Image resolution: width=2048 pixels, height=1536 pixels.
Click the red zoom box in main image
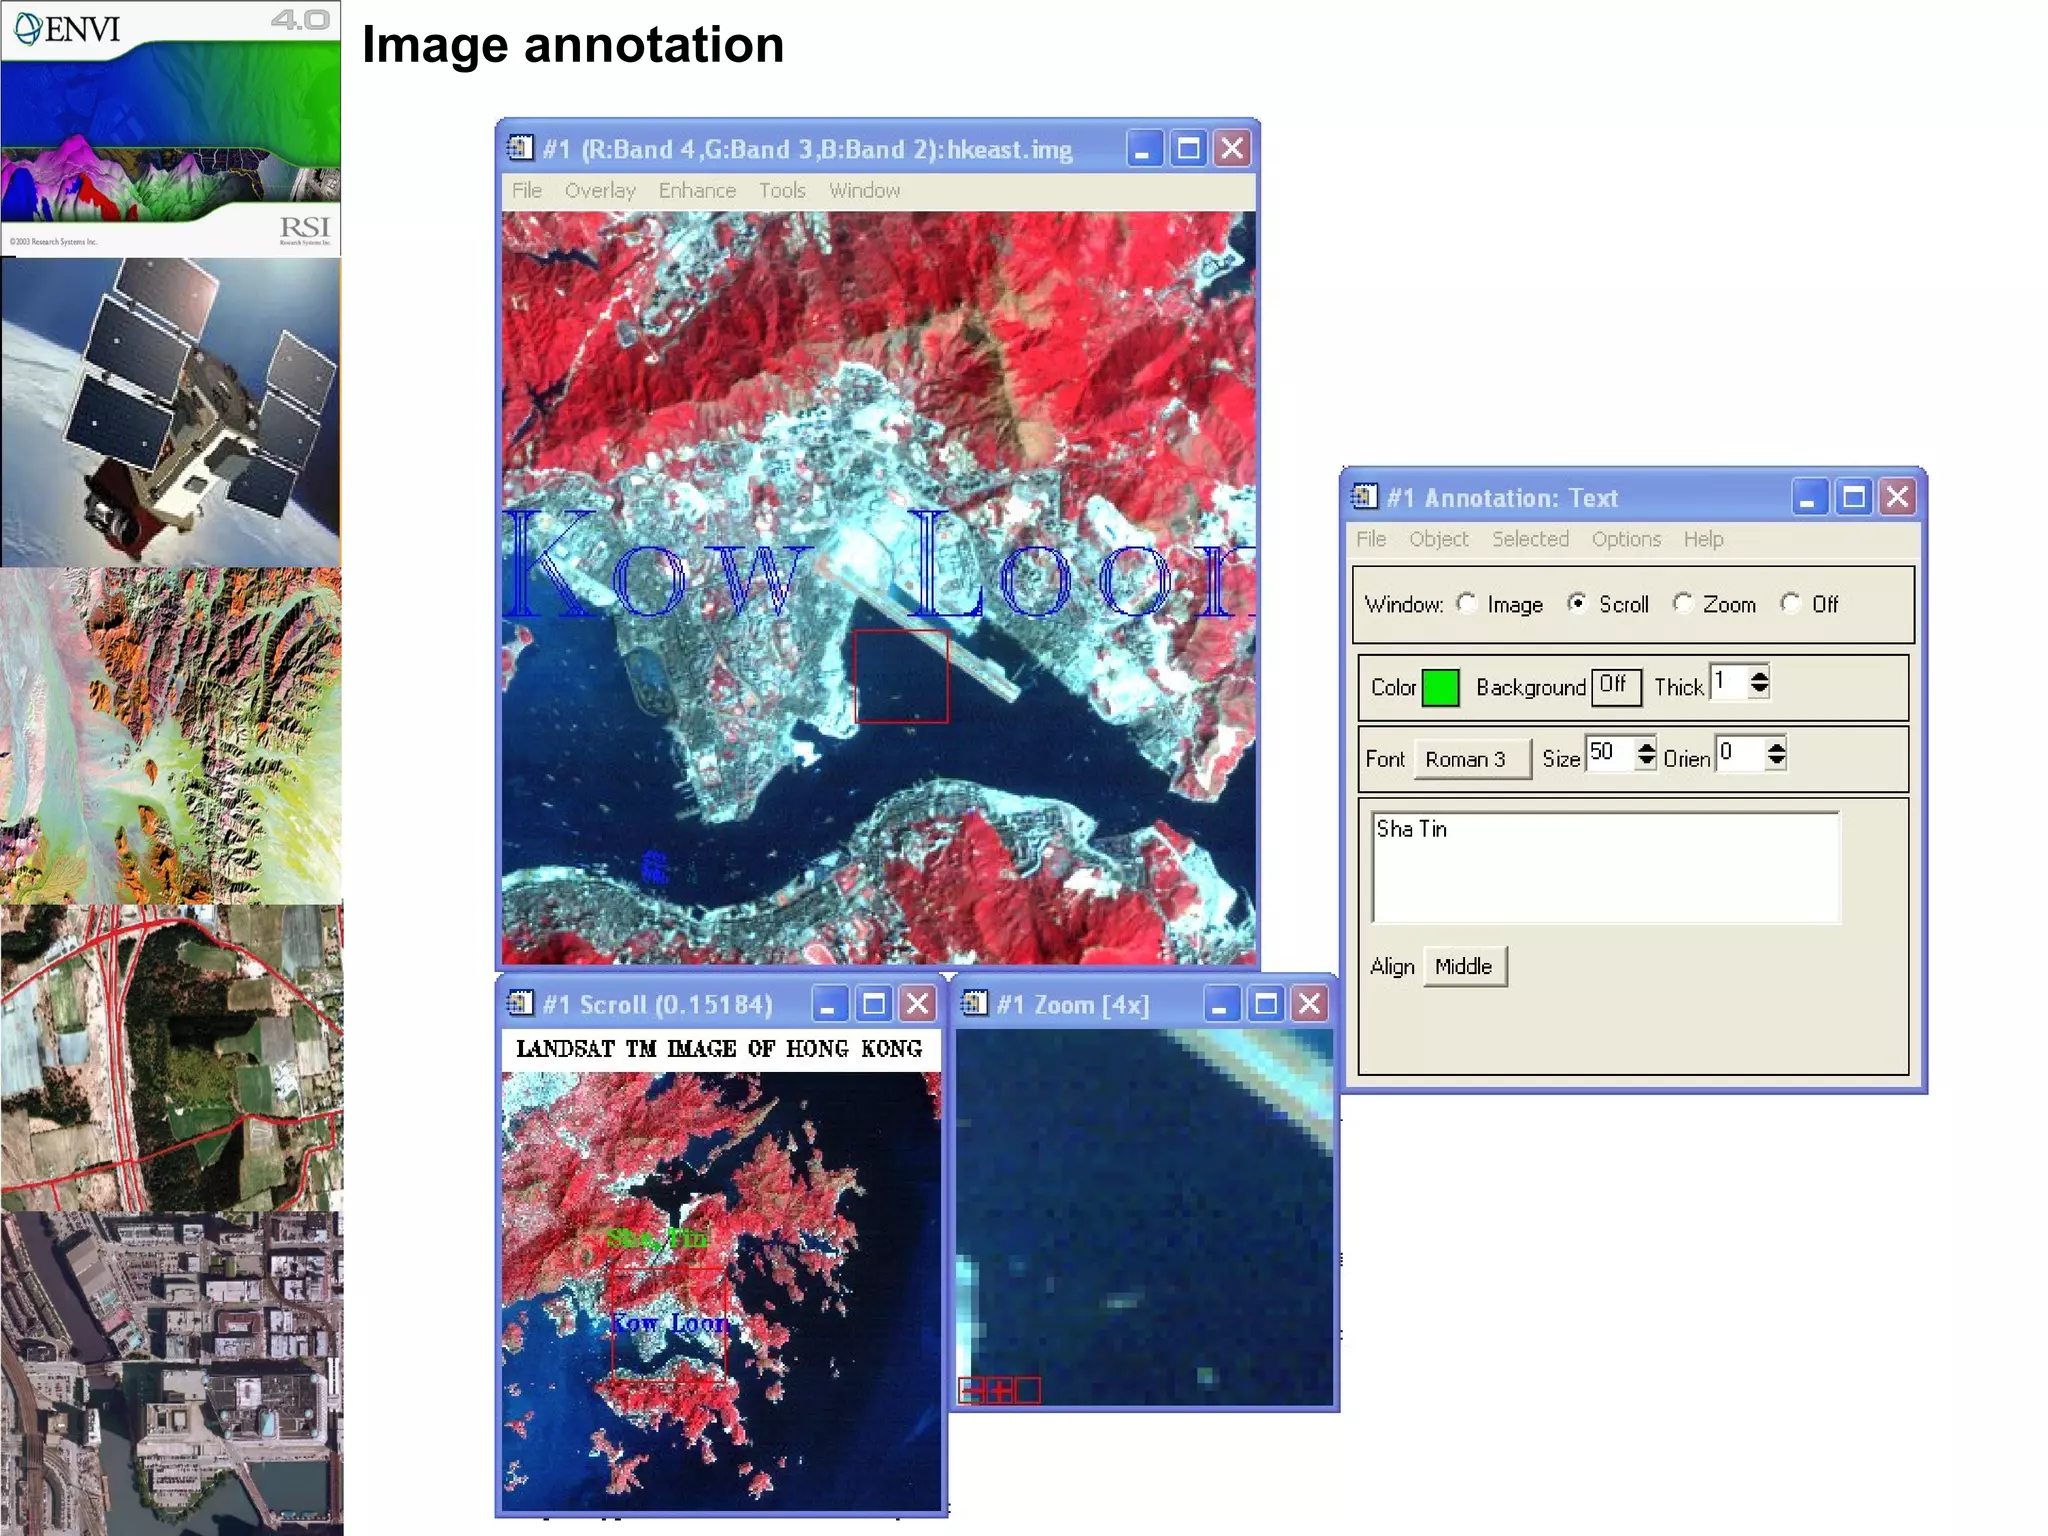pos(901,676)
